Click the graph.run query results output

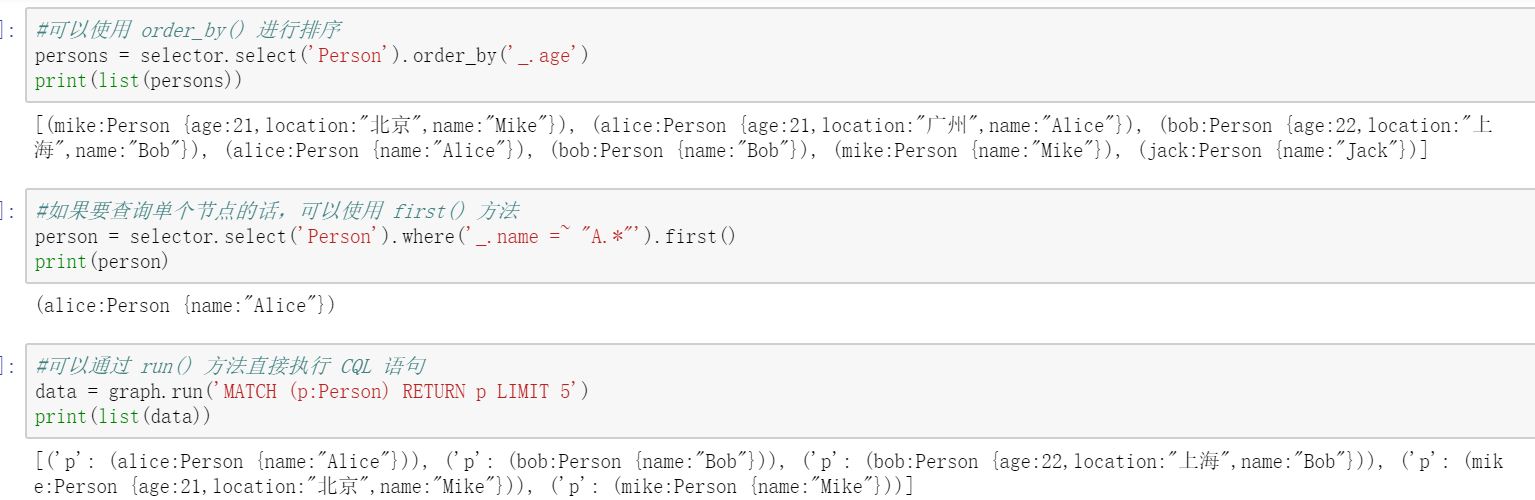pos(768,474)
